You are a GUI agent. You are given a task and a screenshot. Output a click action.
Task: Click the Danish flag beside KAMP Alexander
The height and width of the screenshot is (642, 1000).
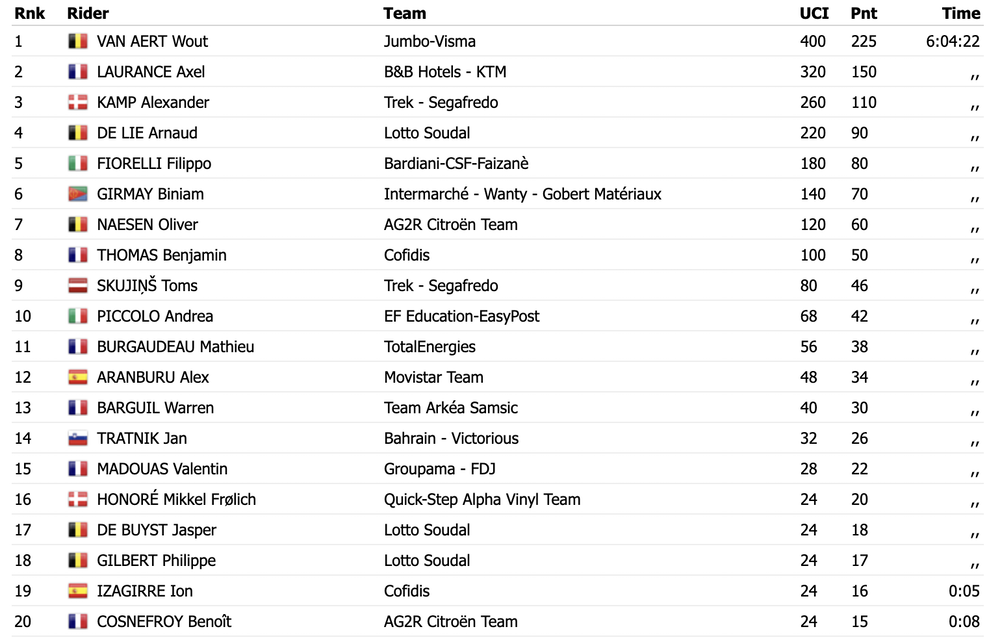click(x=78, y=103)
